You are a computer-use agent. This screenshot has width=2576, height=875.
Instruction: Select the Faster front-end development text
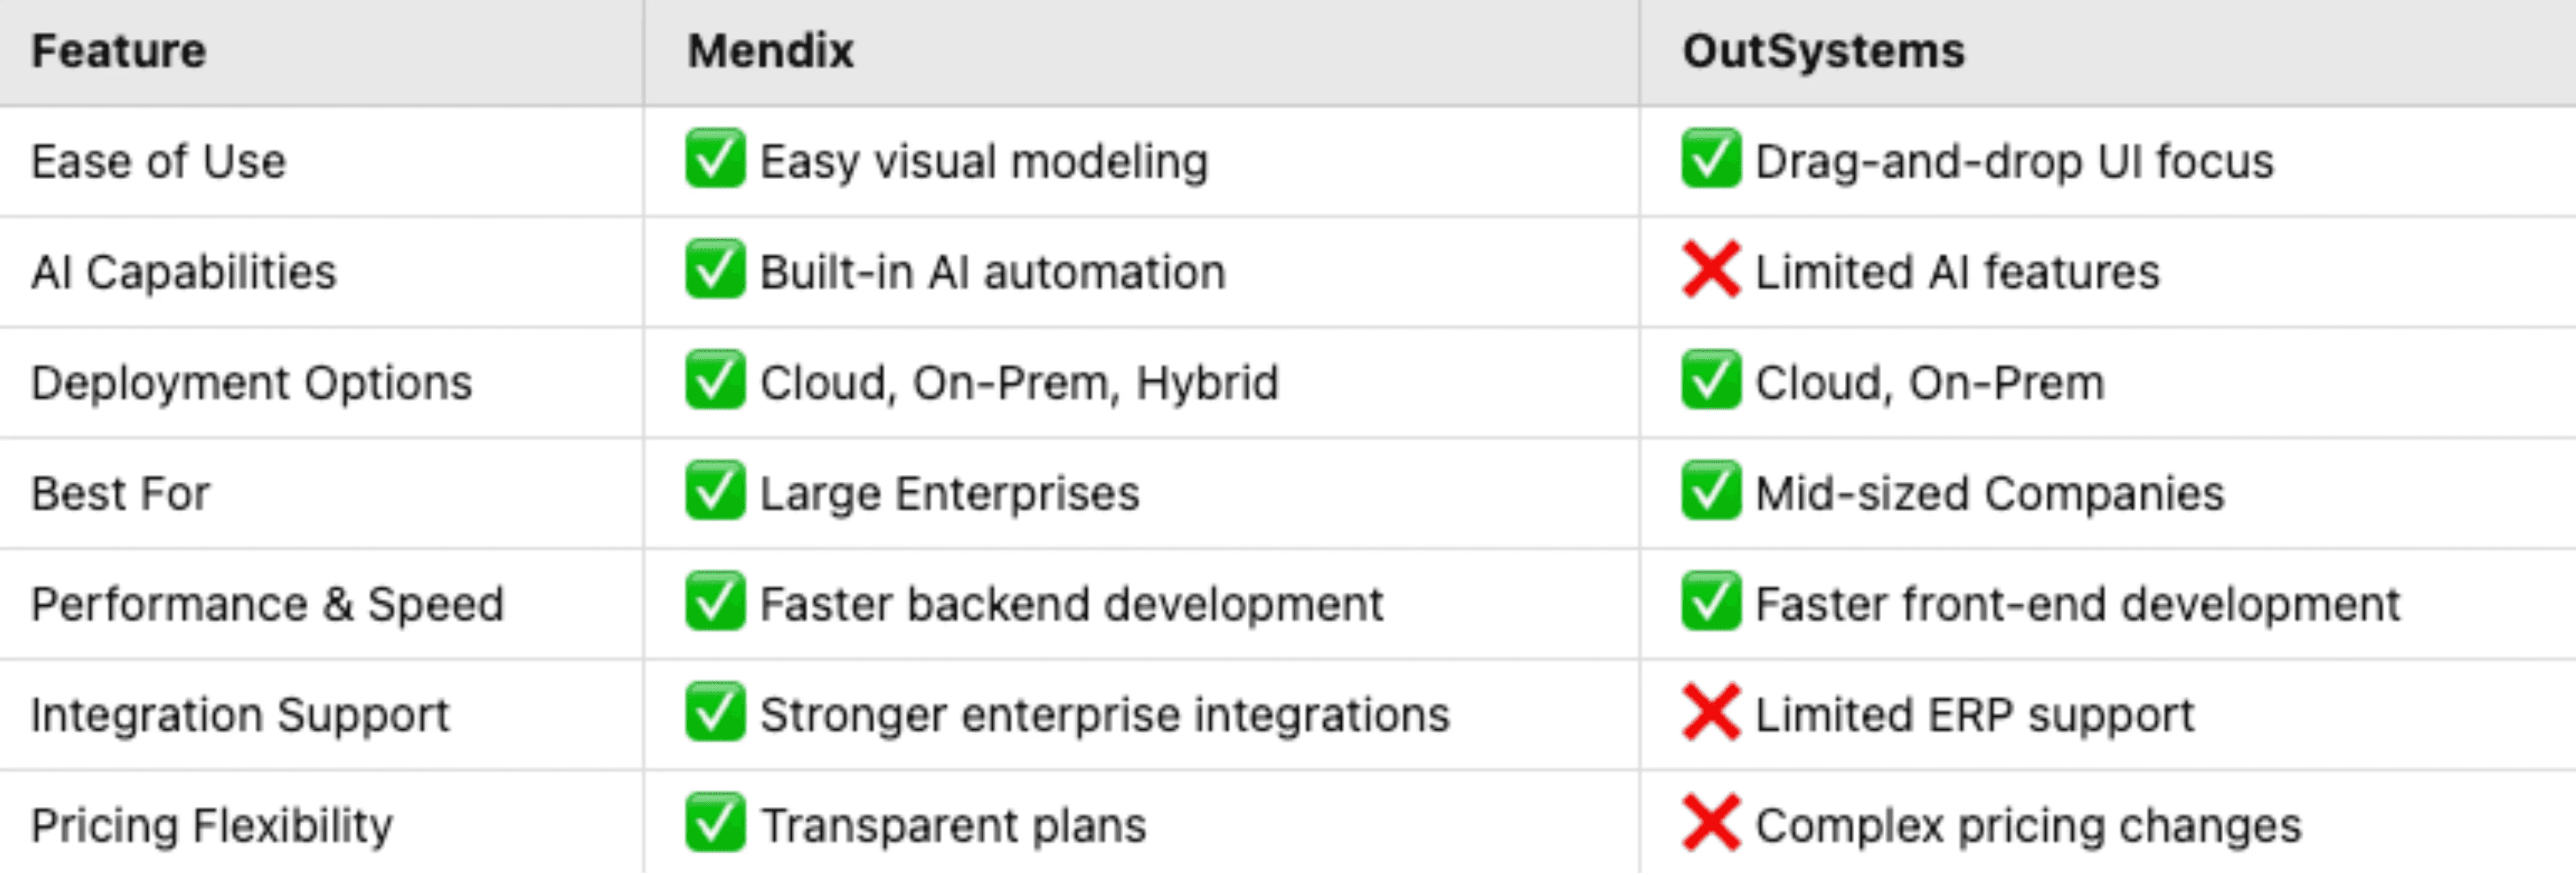coord(2078,604)
